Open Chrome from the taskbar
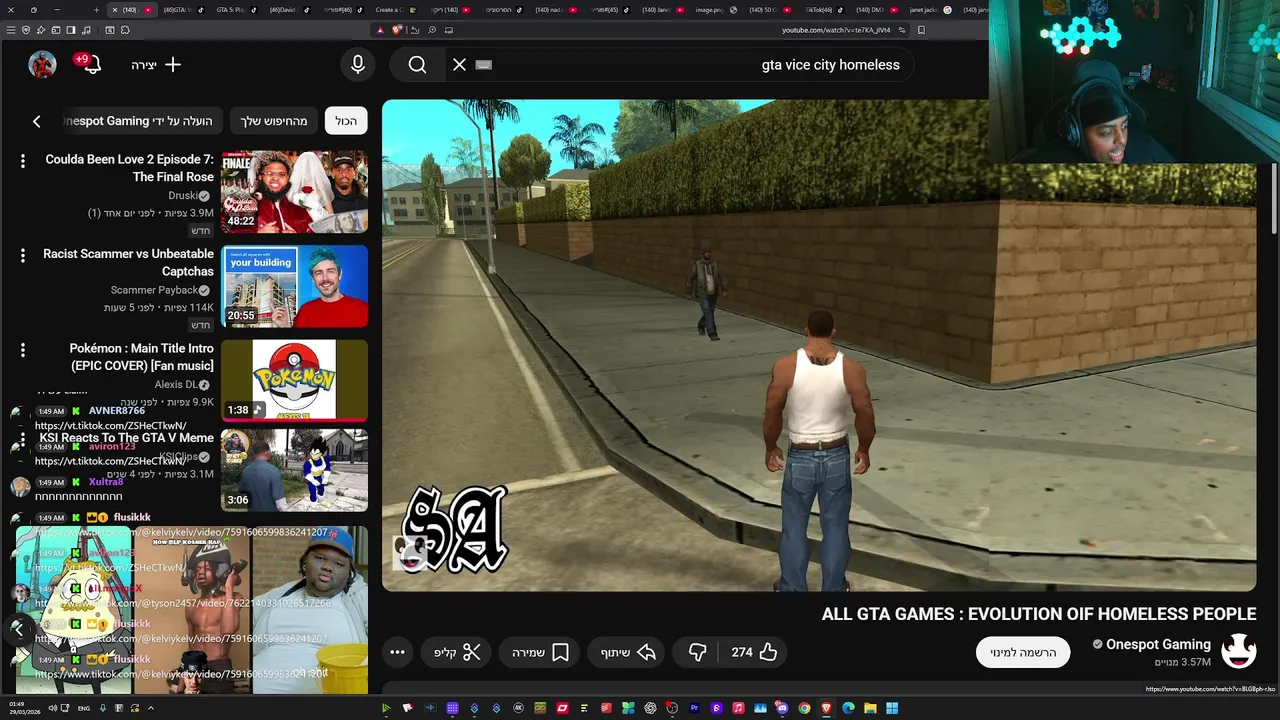1280x720 pixels. click(x=804, y=708)
